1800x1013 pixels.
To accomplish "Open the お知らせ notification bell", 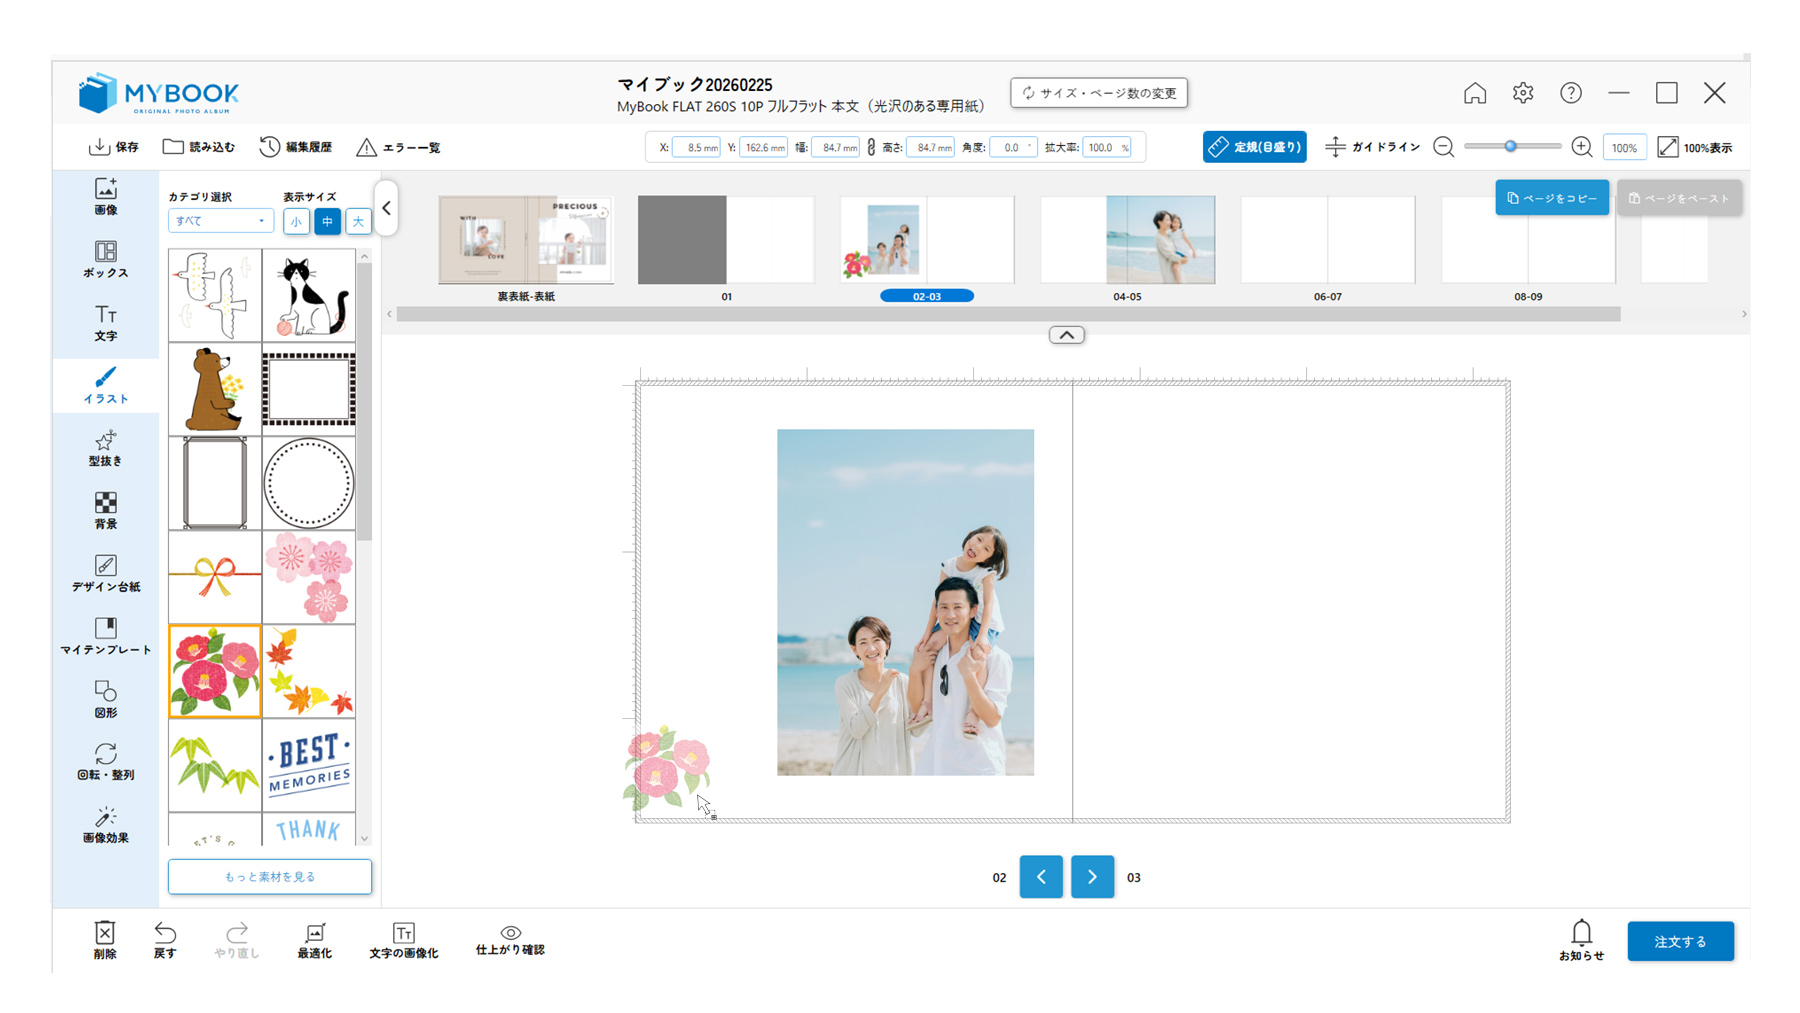I will coord(1581,939).
